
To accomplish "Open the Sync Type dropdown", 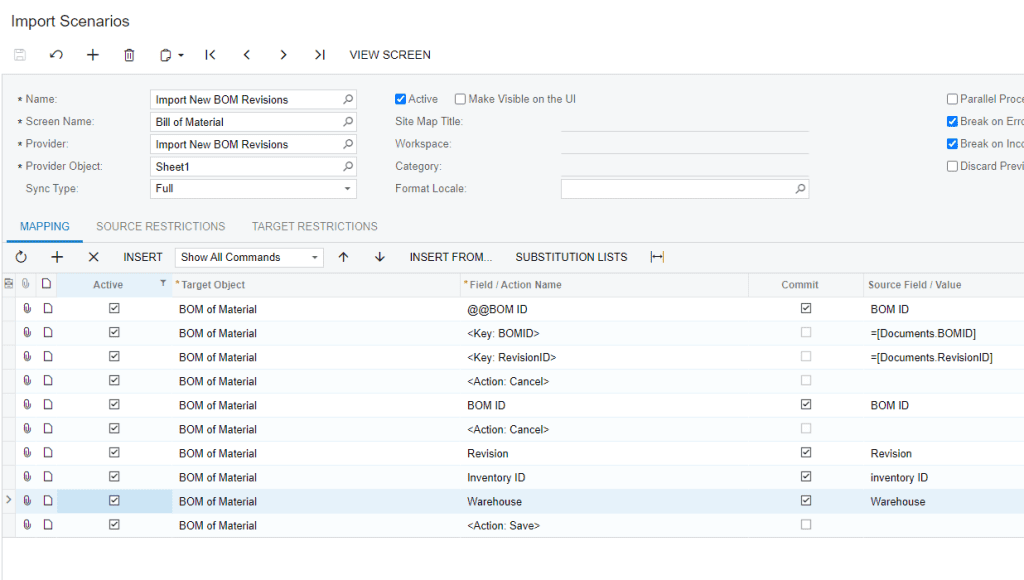I will pos(347,189).
